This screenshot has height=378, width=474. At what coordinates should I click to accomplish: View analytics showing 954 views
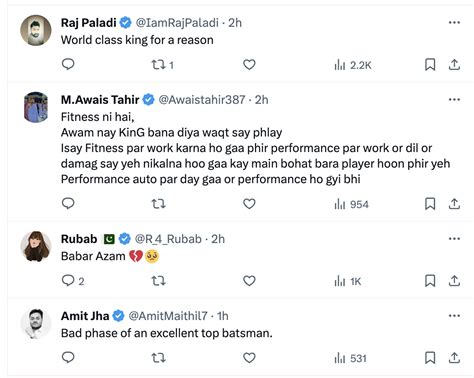tap(351, 204)
